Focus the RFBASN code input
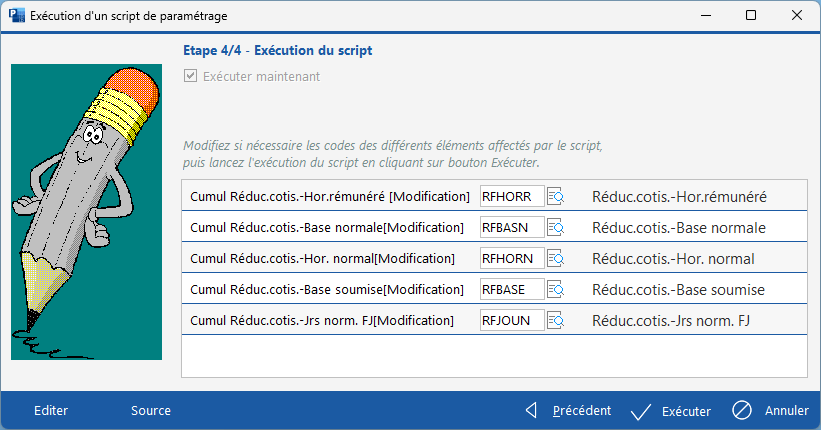 [x=512, y=228]
